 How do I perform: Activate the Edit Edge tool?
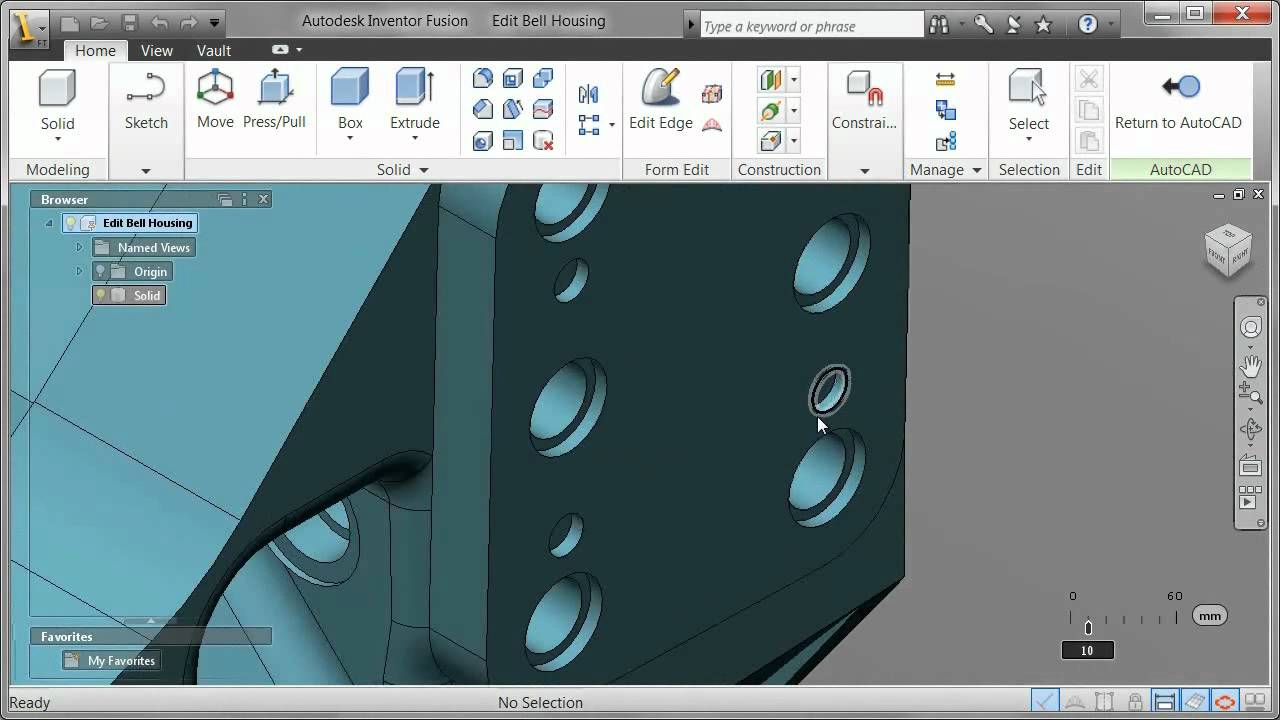[x=661, y=100]
